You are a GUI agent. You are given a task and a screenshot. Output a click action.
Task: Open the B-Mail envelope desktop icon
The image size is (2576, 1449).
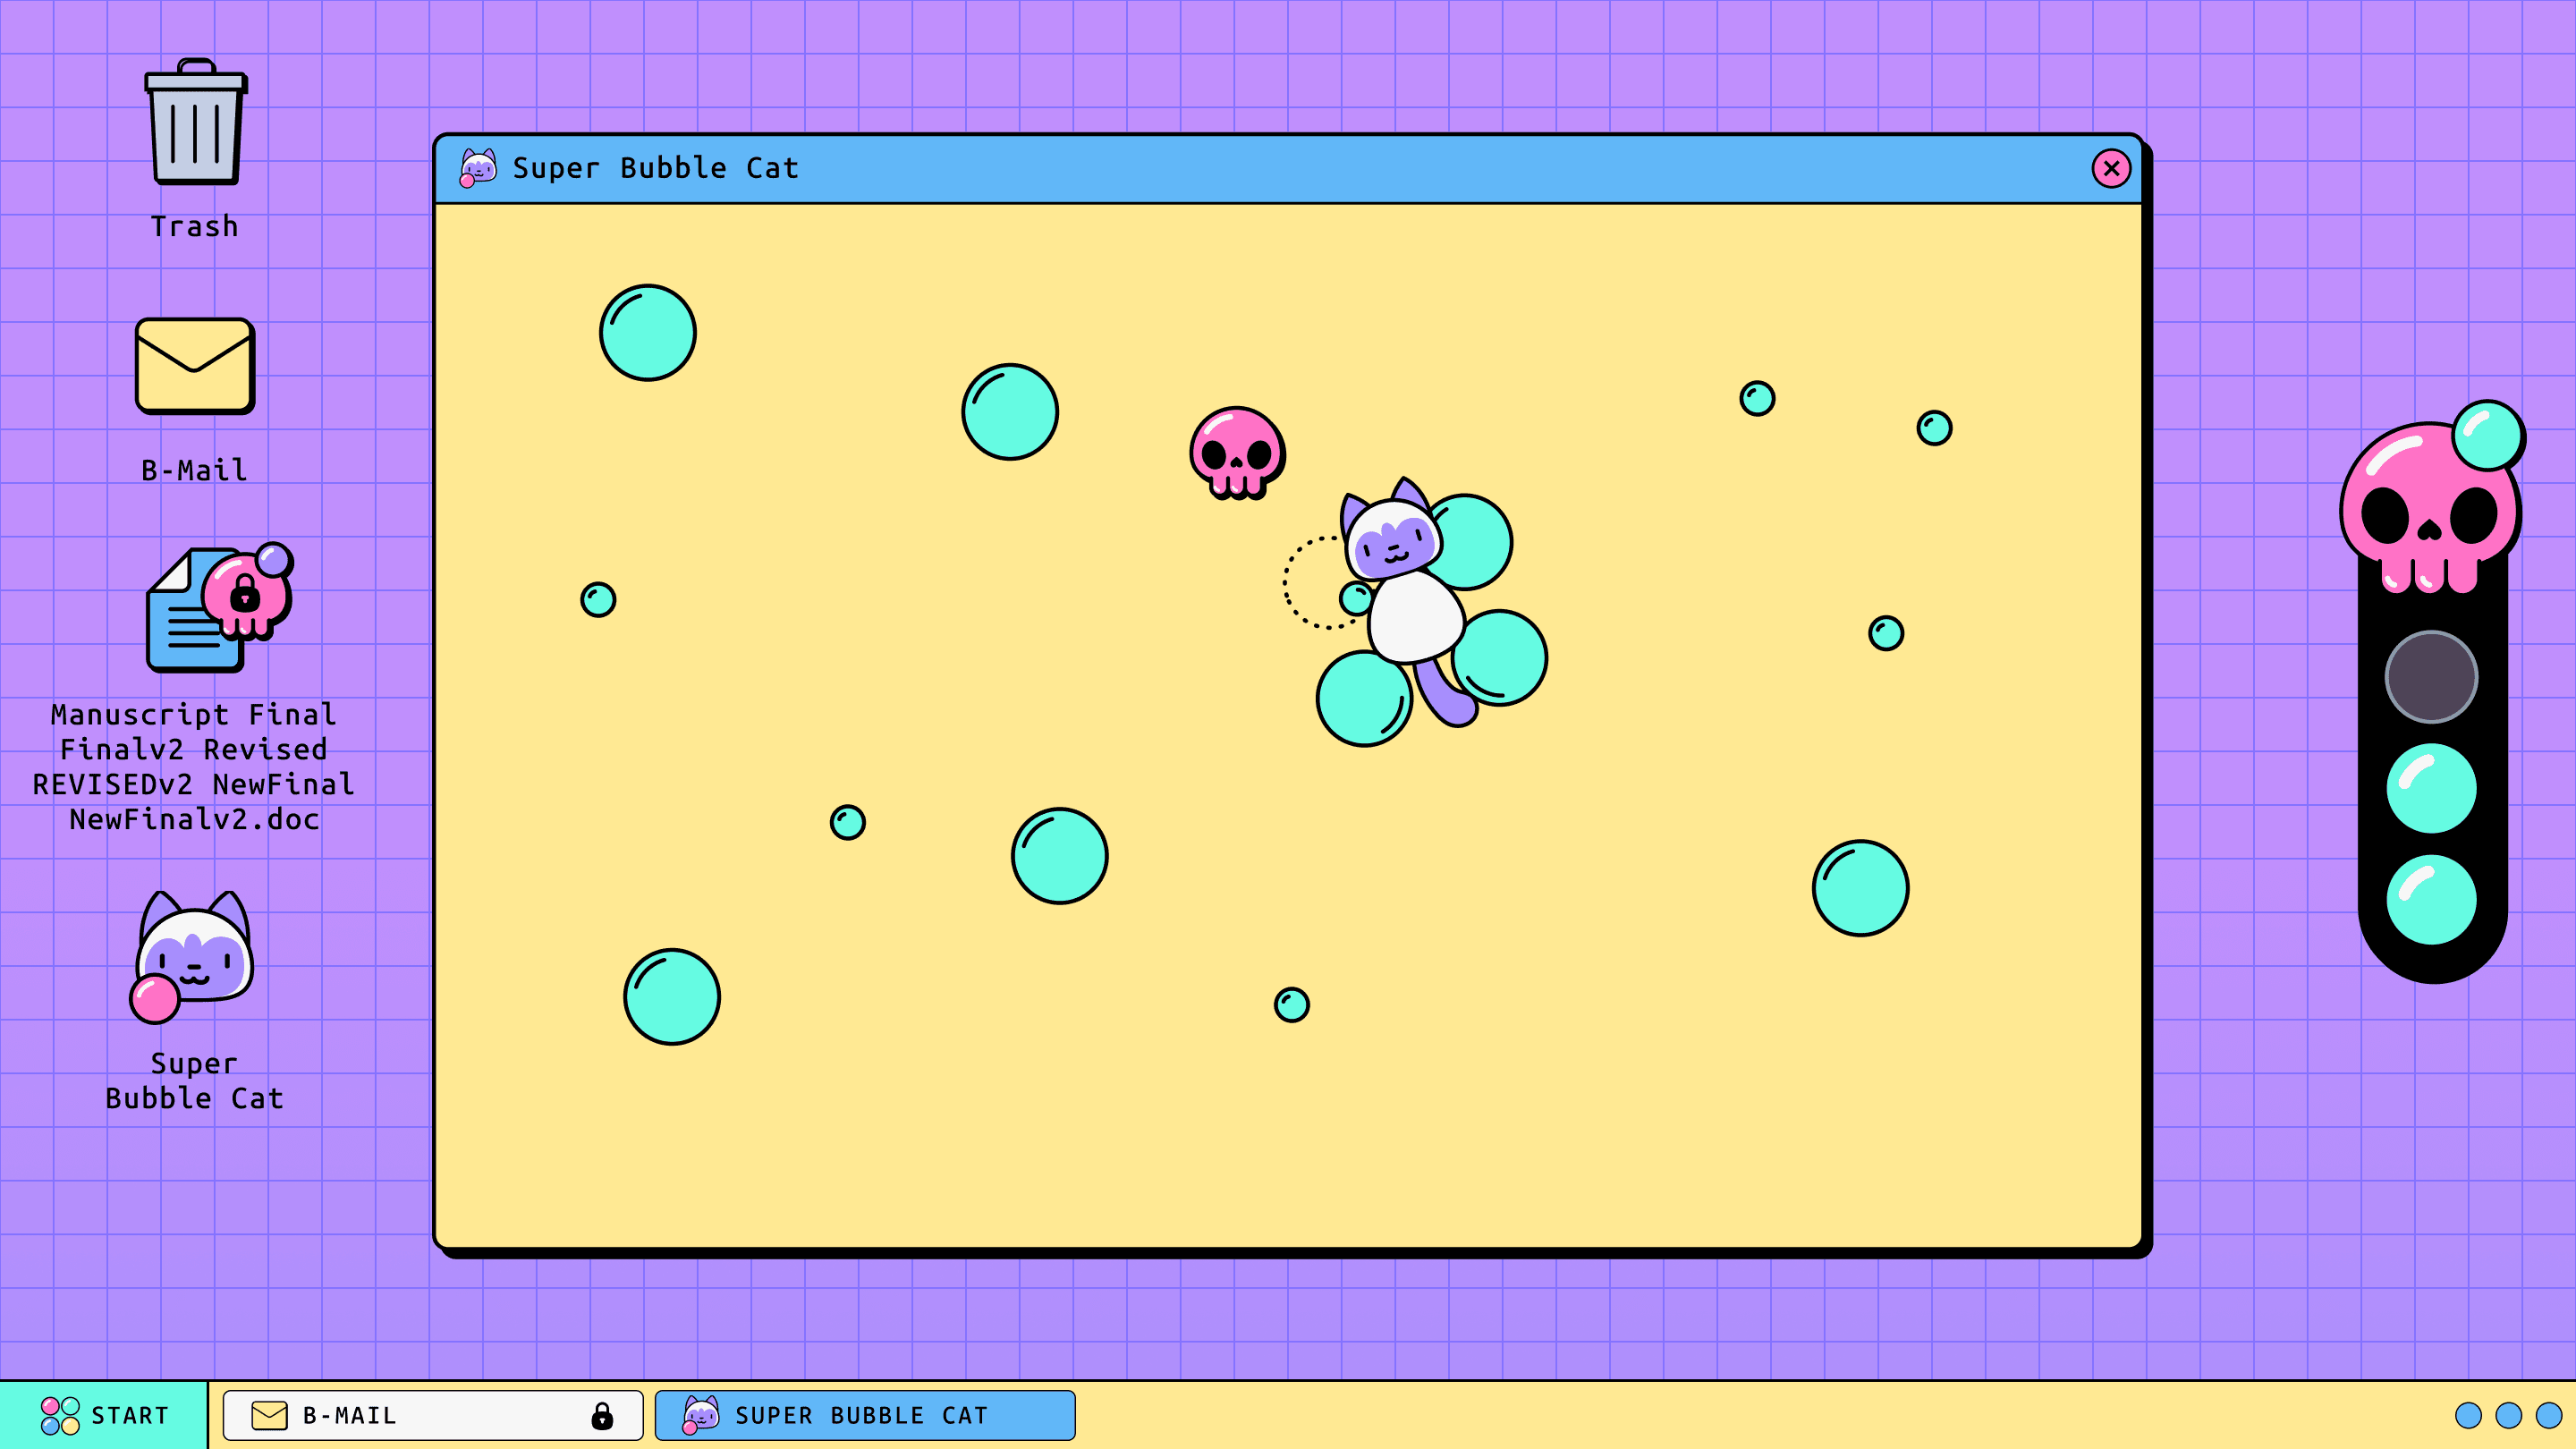195,366
